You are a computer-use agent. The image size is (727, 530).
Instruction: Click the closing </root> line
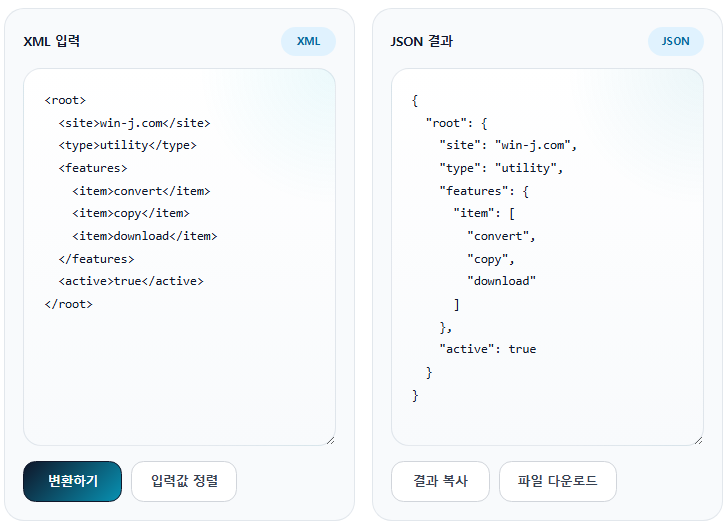pyautogui.click(x=68, y=304)
